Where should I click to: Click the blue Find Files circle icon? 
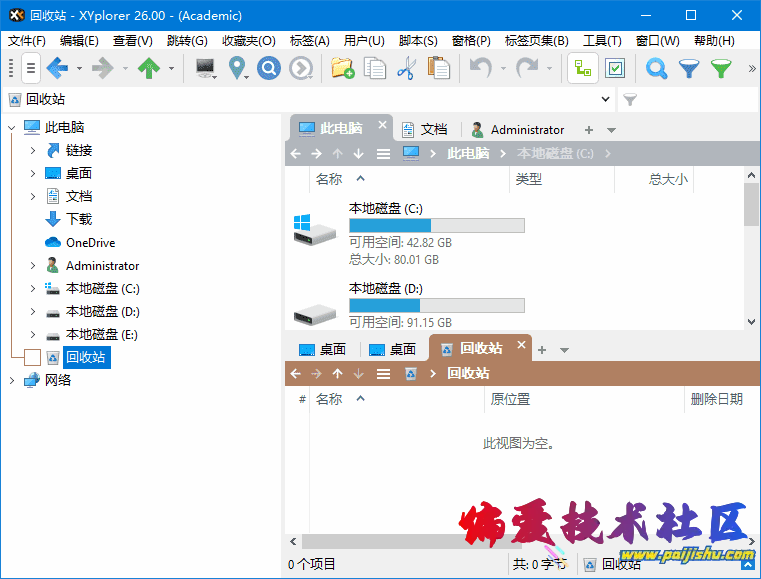pos(269,68)
